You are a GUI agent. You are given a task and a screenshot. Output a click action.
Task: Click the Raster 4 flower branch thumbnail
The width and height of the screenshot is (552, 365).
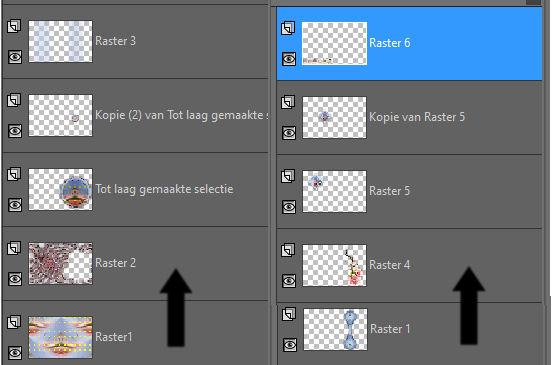pos(334,265)
